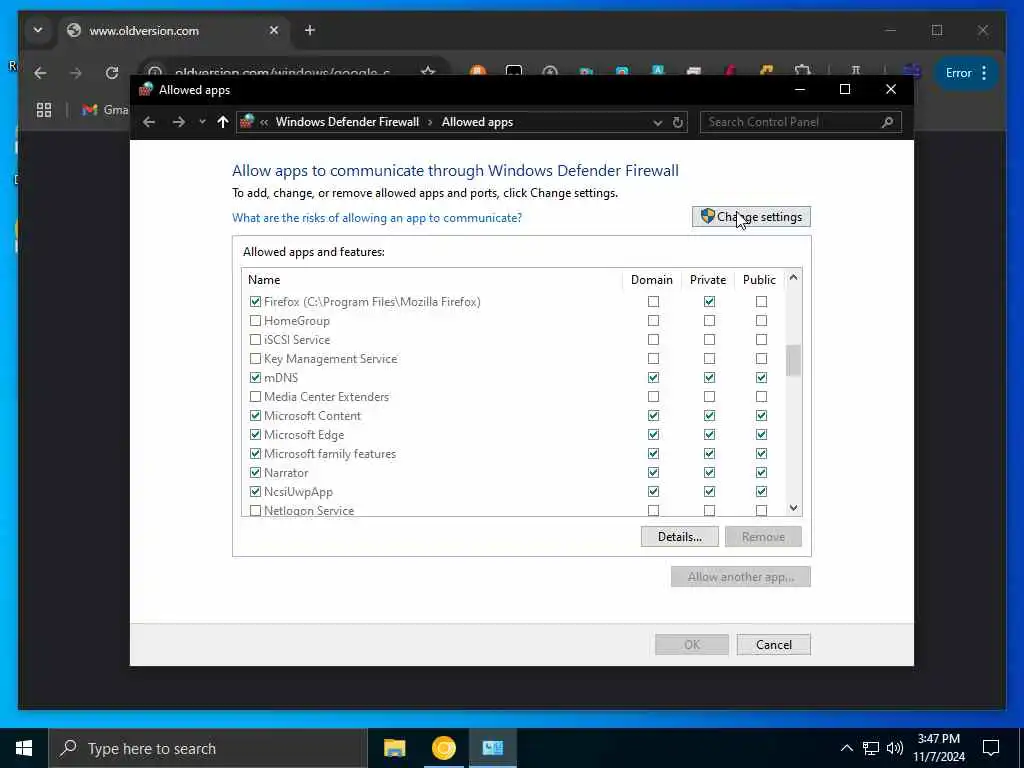Toggle Firefox Private network checkbox
Screen dimensions: 1024x768
(709, 302)
